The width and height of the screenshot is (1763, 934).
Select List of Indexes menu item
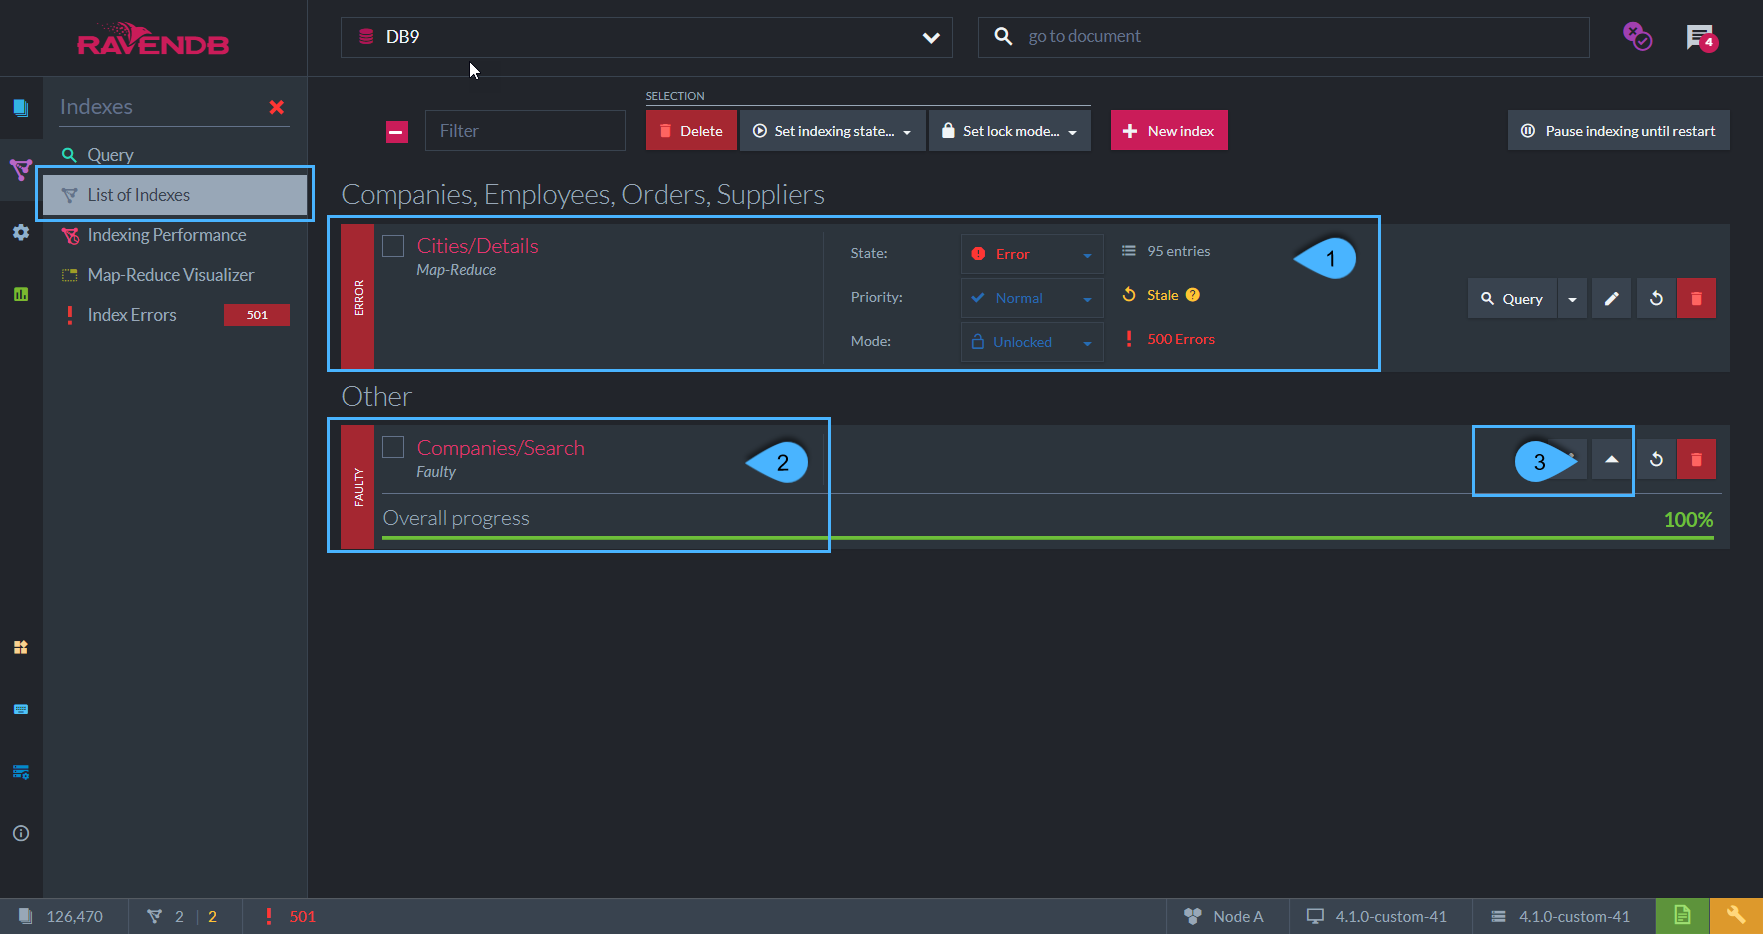(x=175, y=195)
